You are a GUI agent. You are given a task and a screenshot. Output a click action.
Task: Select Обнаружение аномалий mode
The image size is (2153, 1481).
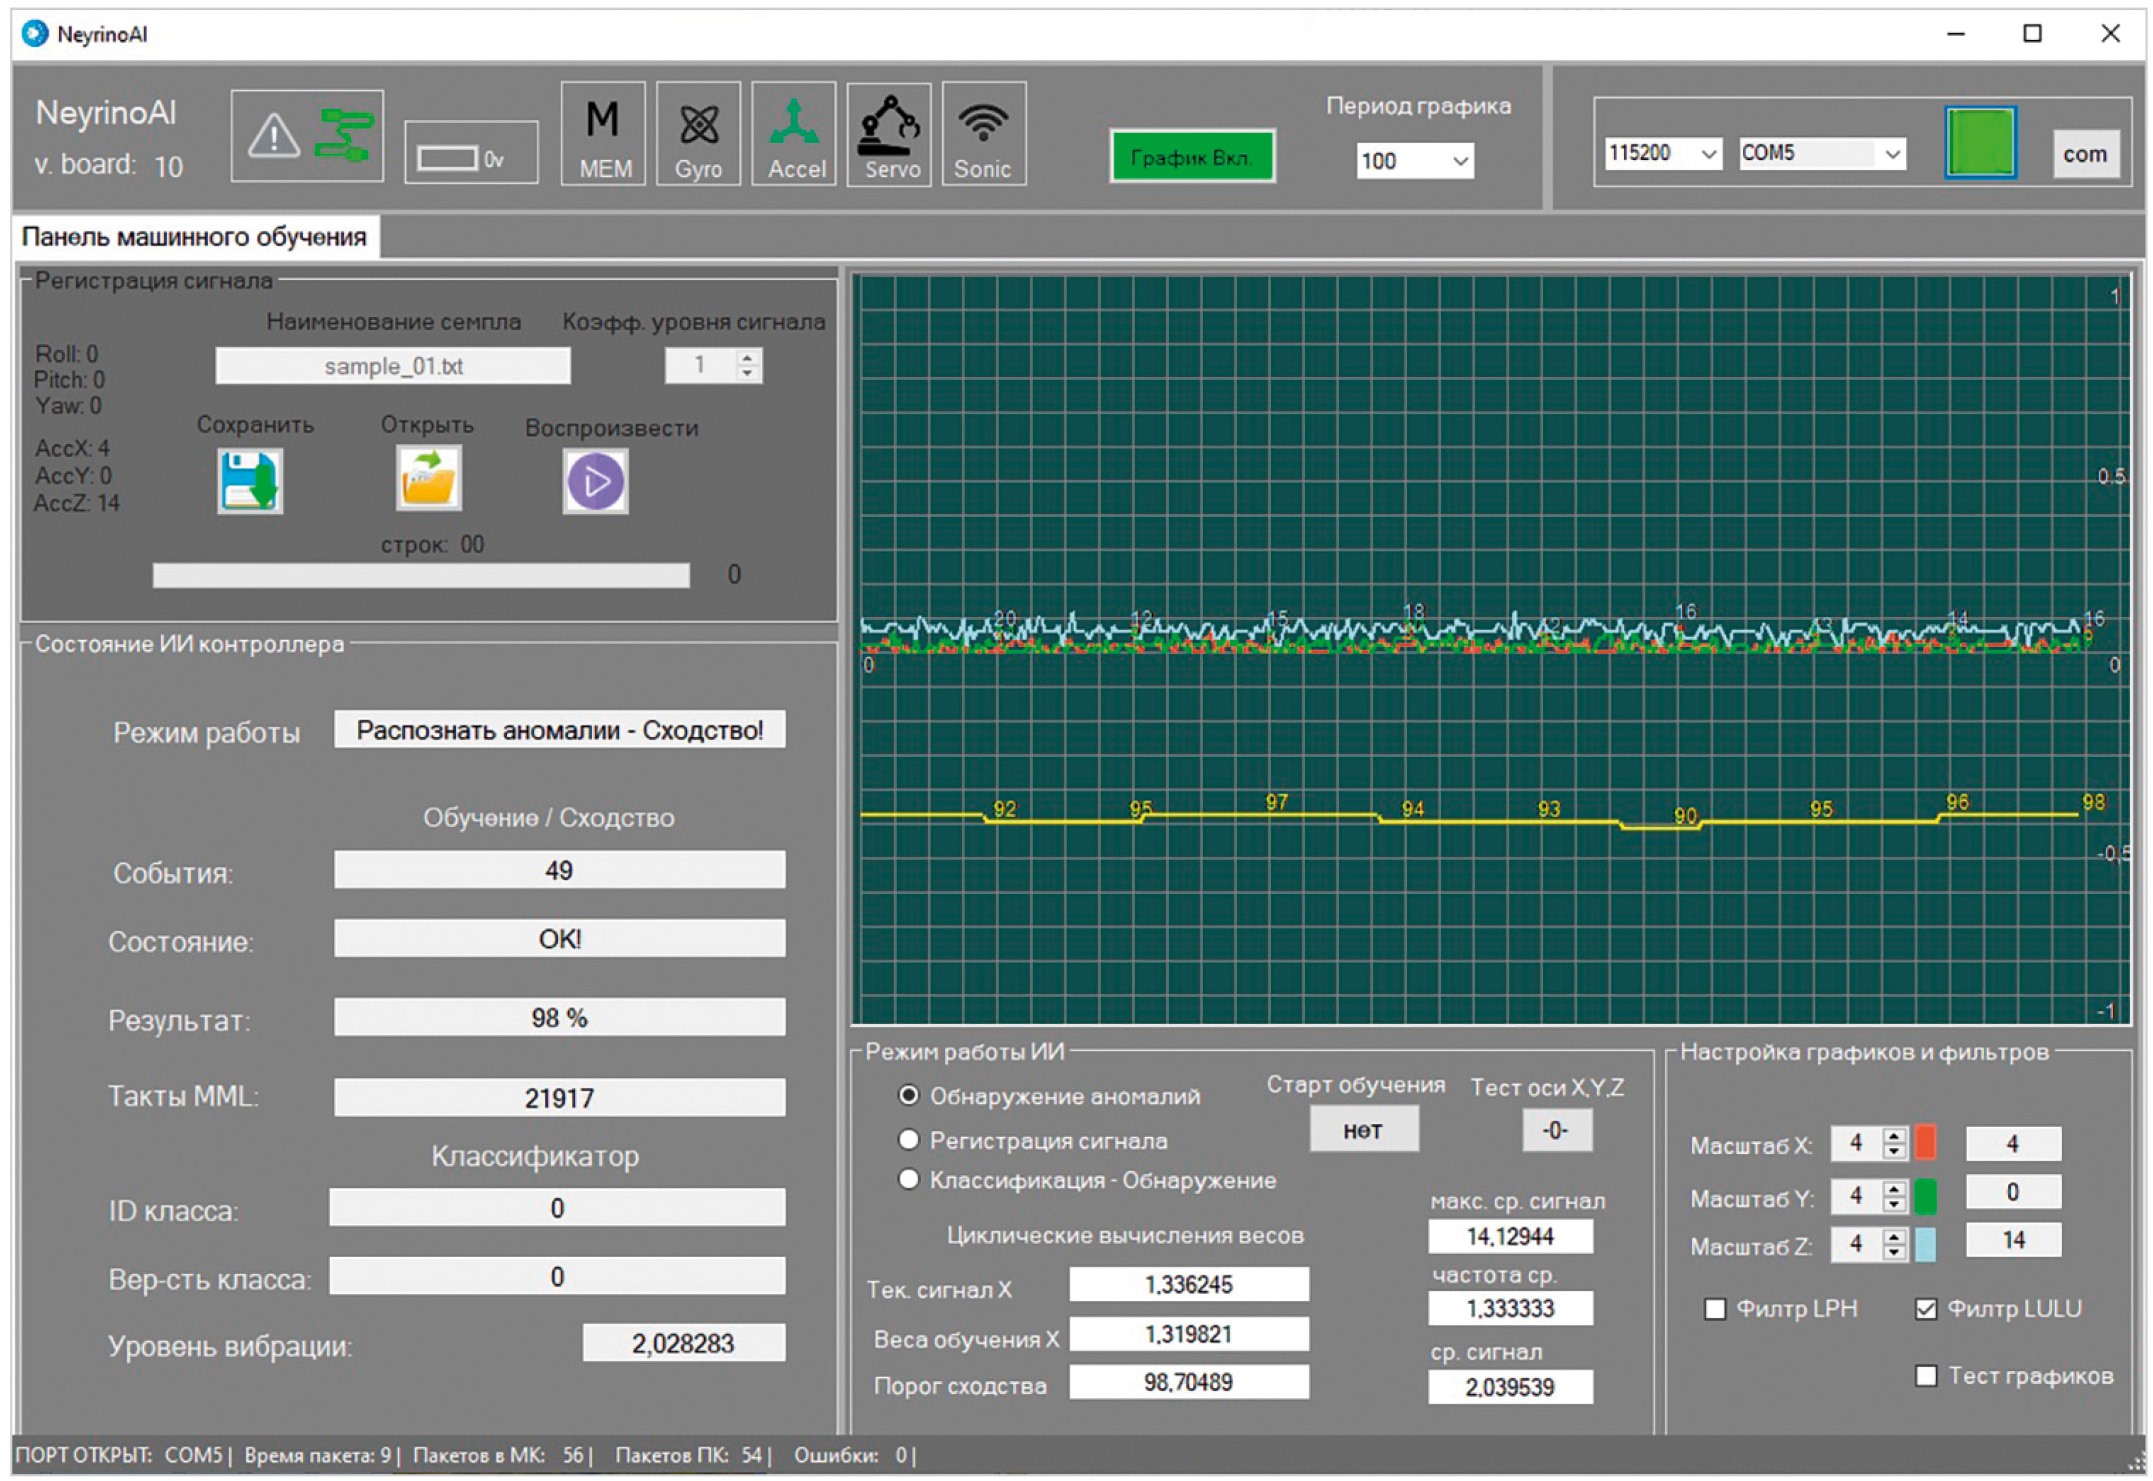[x=908, y=1095]
